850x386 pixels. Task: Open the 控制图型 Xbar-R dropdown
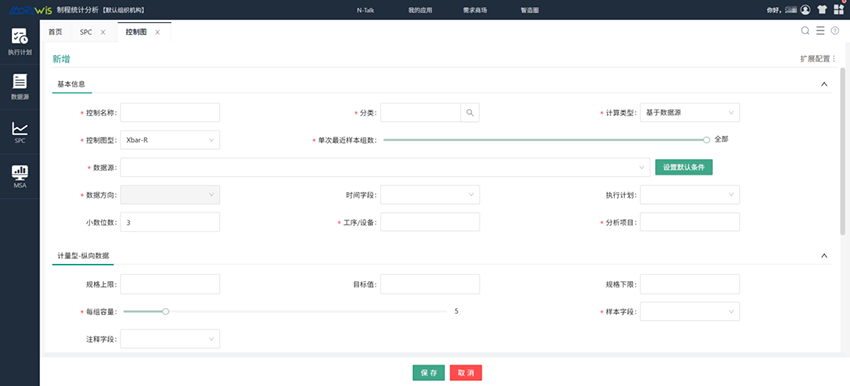tap(170, 140)
